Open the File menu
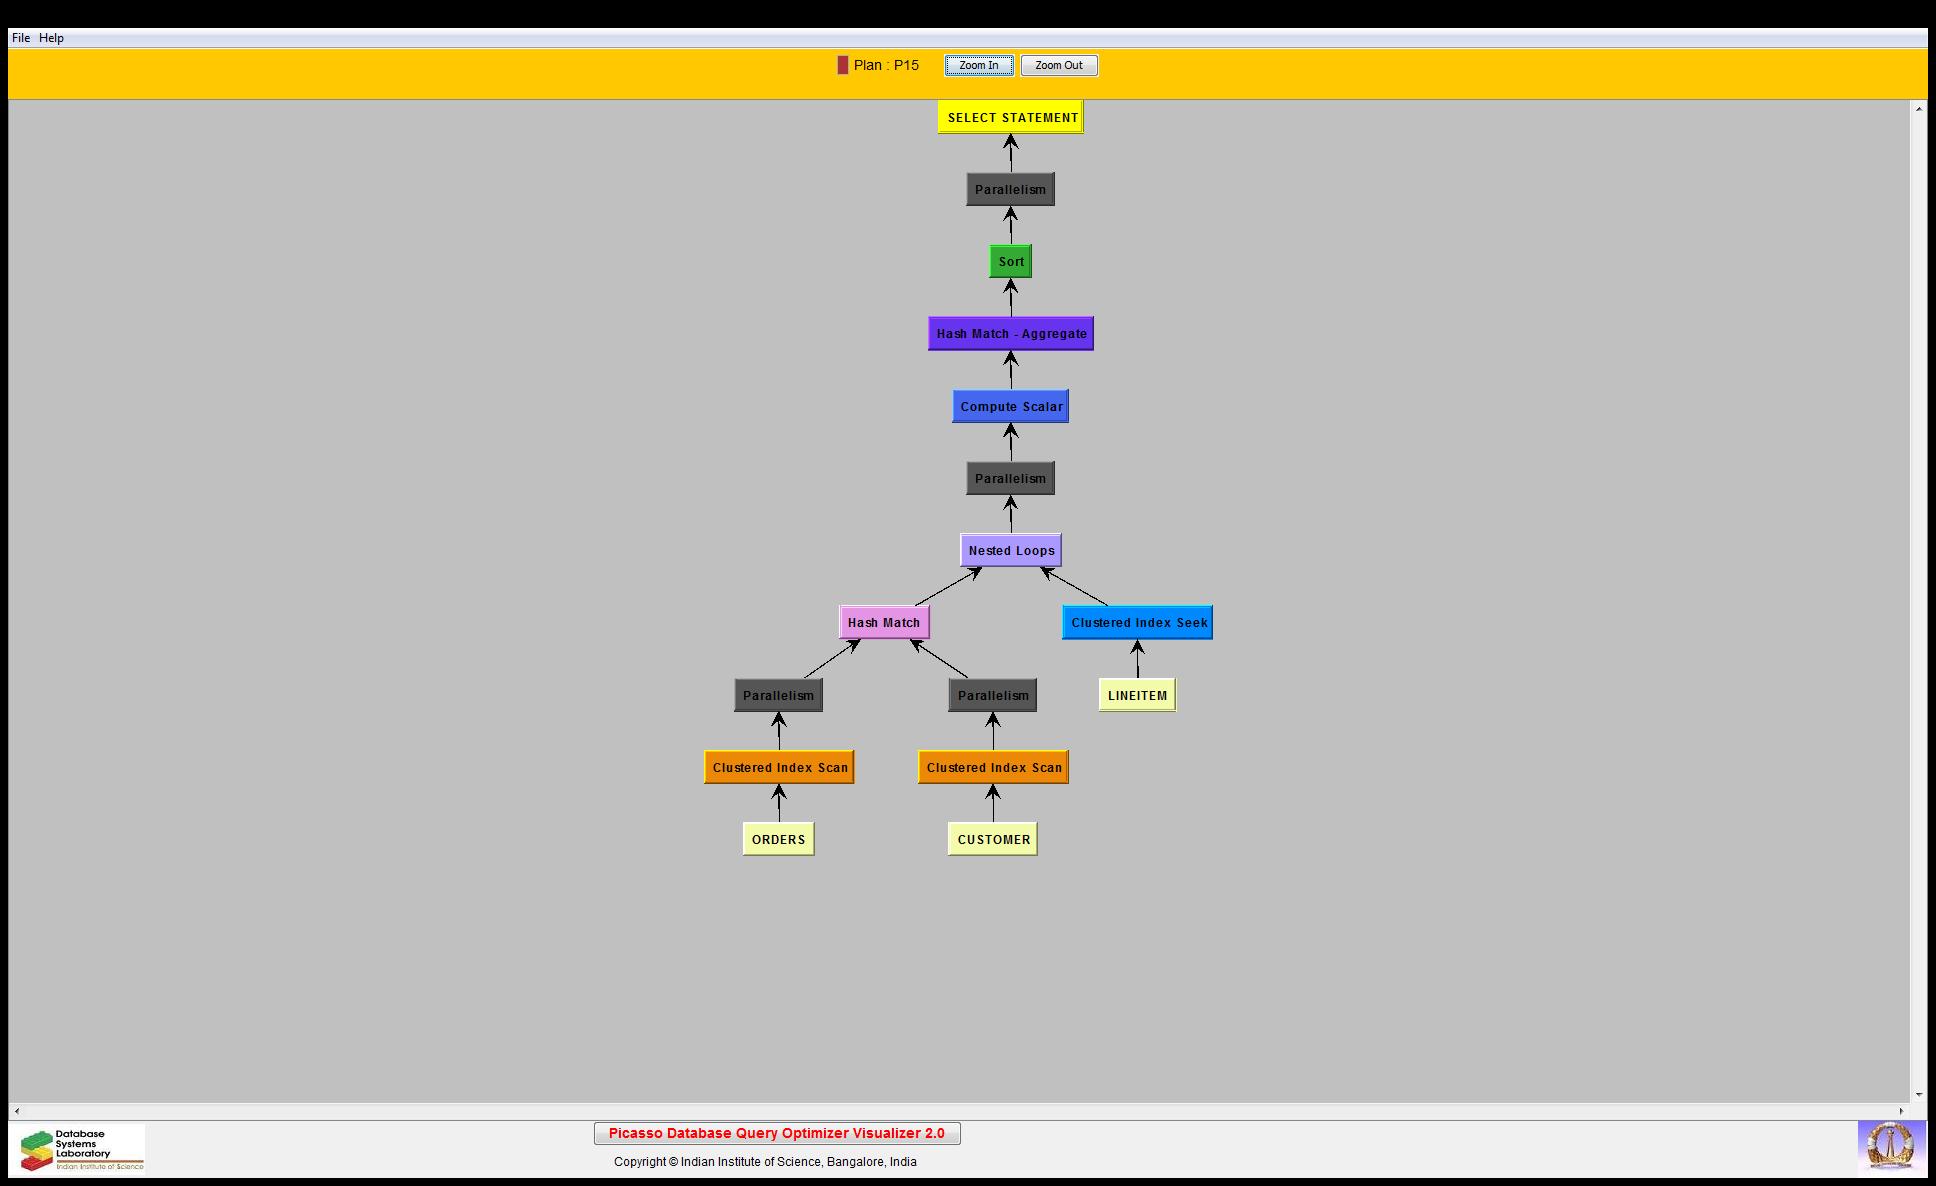1936x1186 pixels. pos(21,38)
